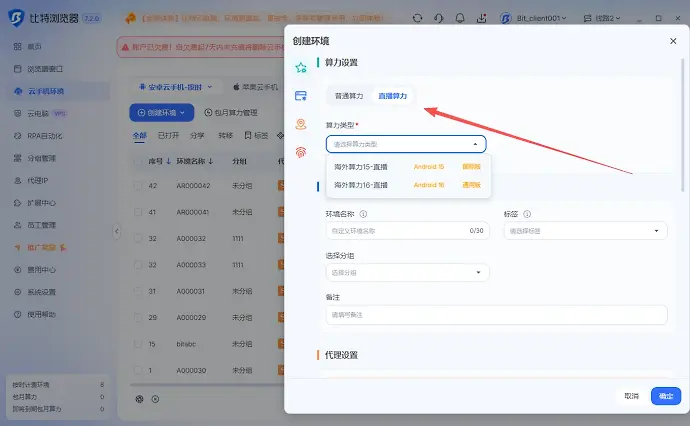Open 使用帮助 in the sidebar
Screen dimensions: 690x426
pyautogui.click(x=35, y=314)
